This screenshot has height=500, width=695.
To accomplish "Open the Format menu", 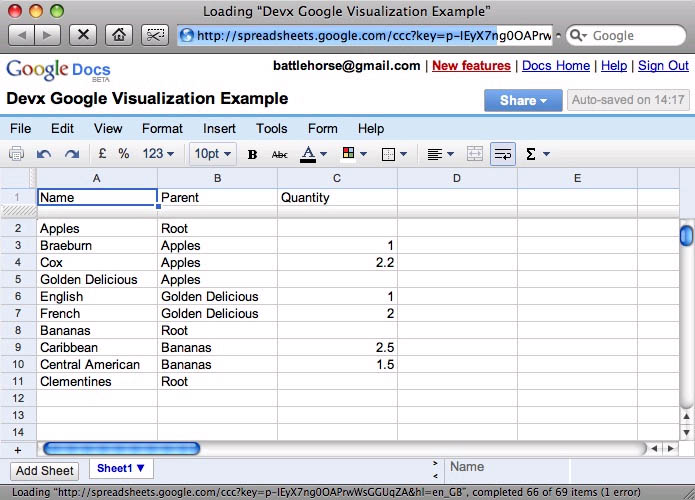I will click(x=162, y=129).
